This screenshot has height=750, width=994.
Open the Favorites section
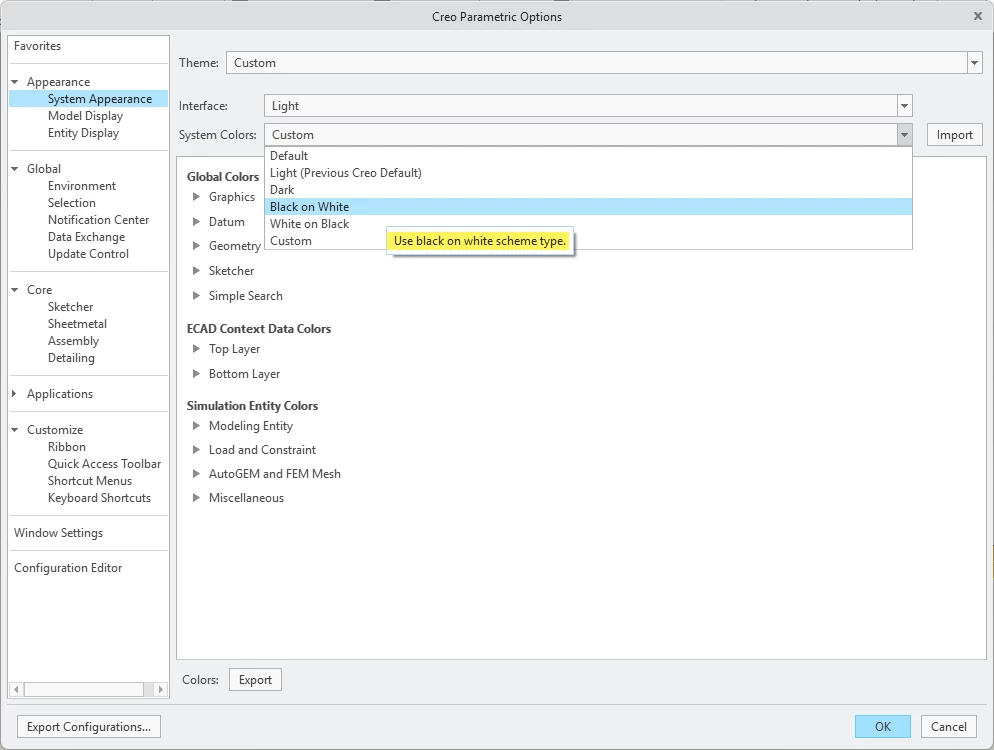(37, 46)
